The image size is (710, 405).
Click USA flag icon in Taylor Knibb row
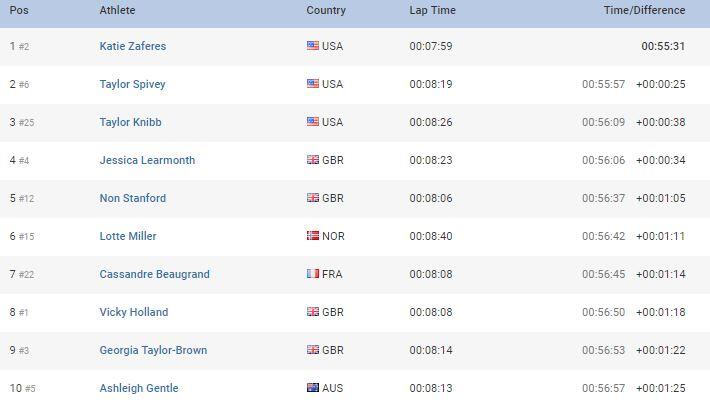[x=313, y=122]
